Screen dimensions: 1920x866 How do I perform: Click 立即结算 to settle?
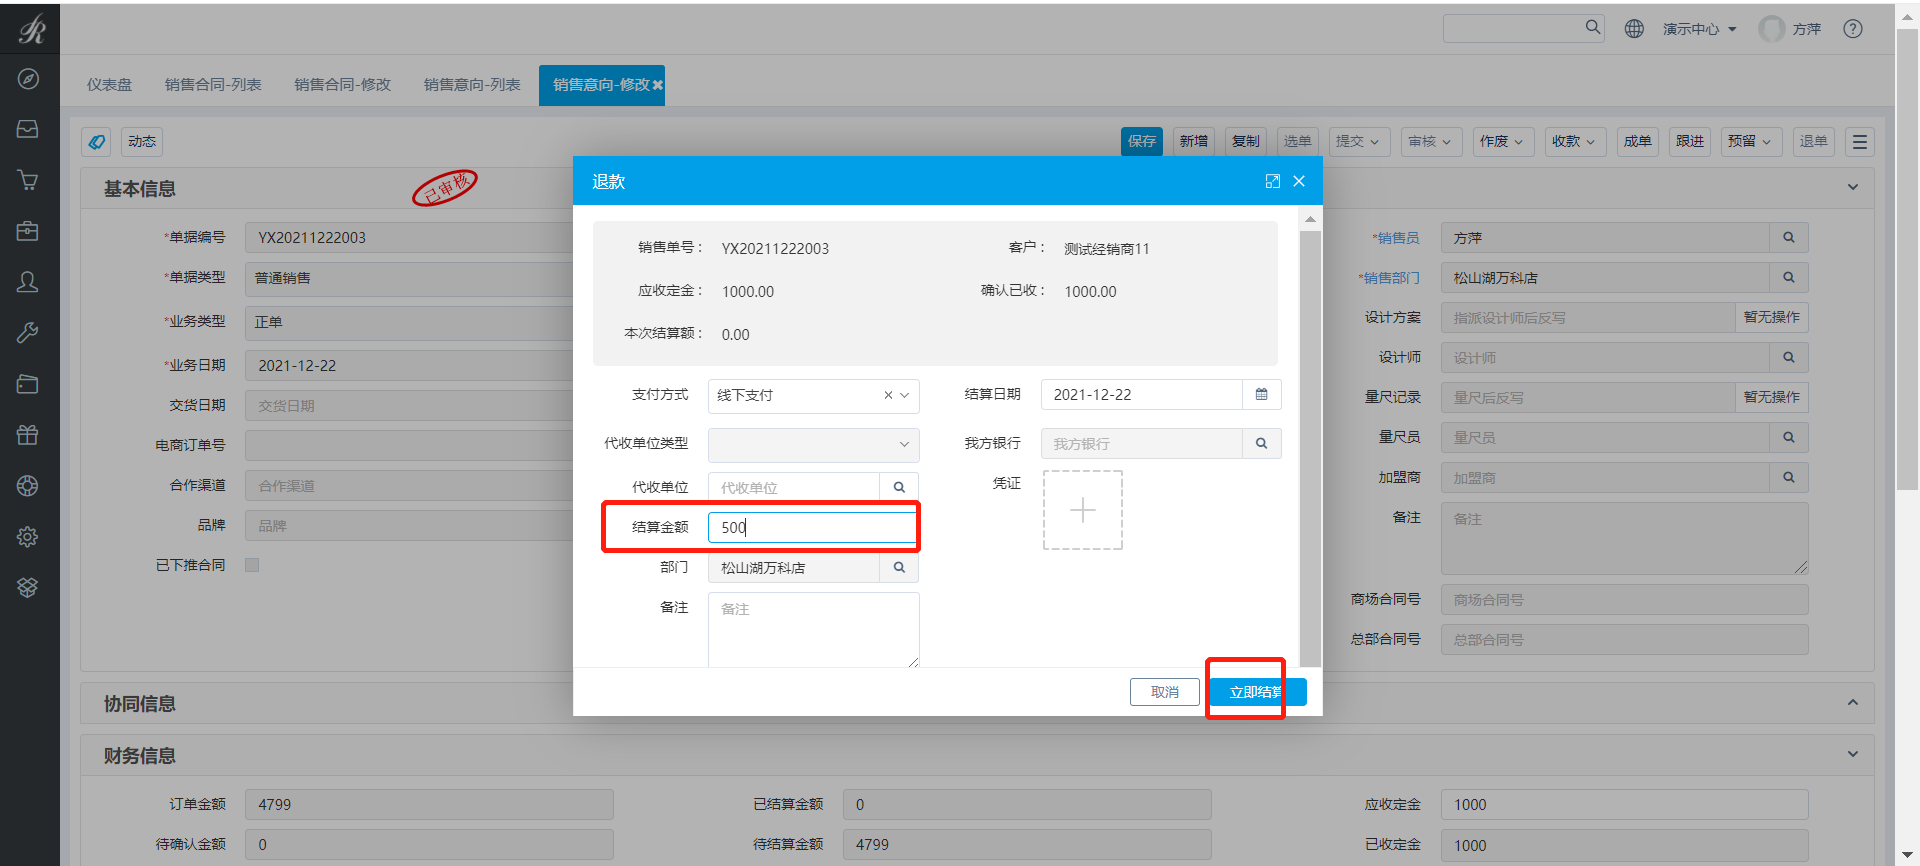[1258, 692]
